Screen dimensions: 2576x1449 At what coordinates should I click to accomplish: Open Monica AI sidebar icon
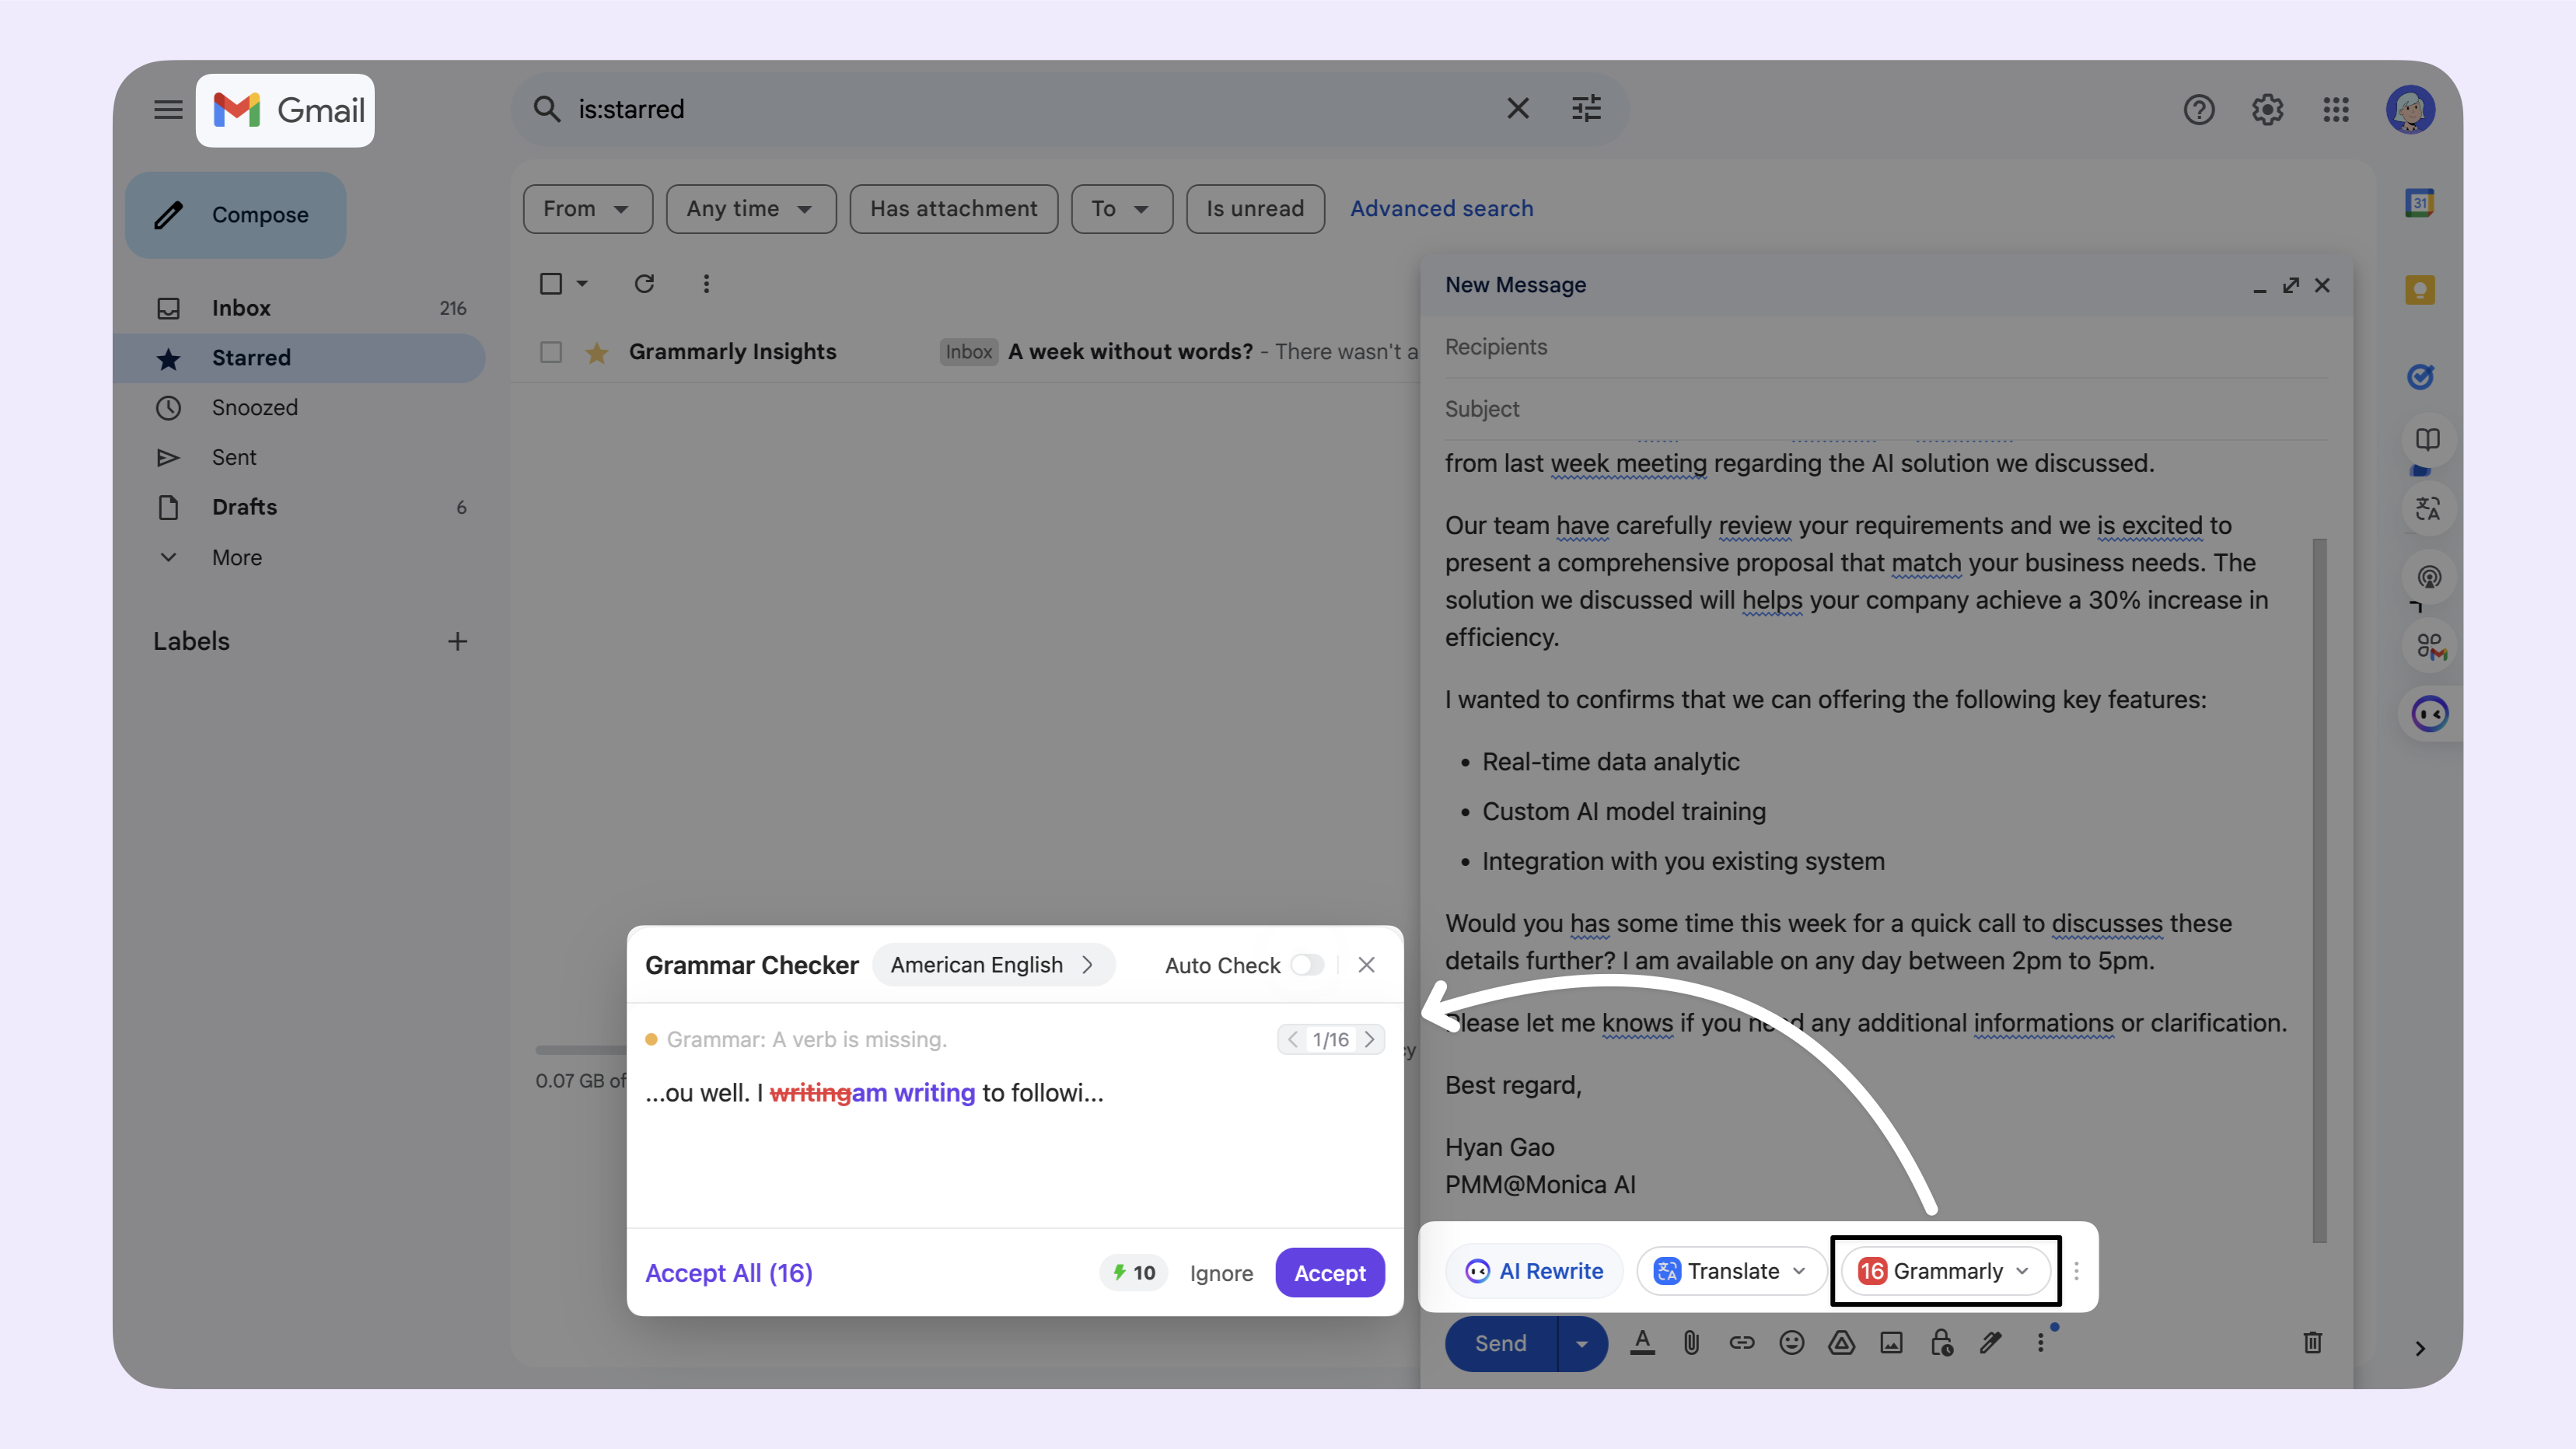(x=2429, y=714)
